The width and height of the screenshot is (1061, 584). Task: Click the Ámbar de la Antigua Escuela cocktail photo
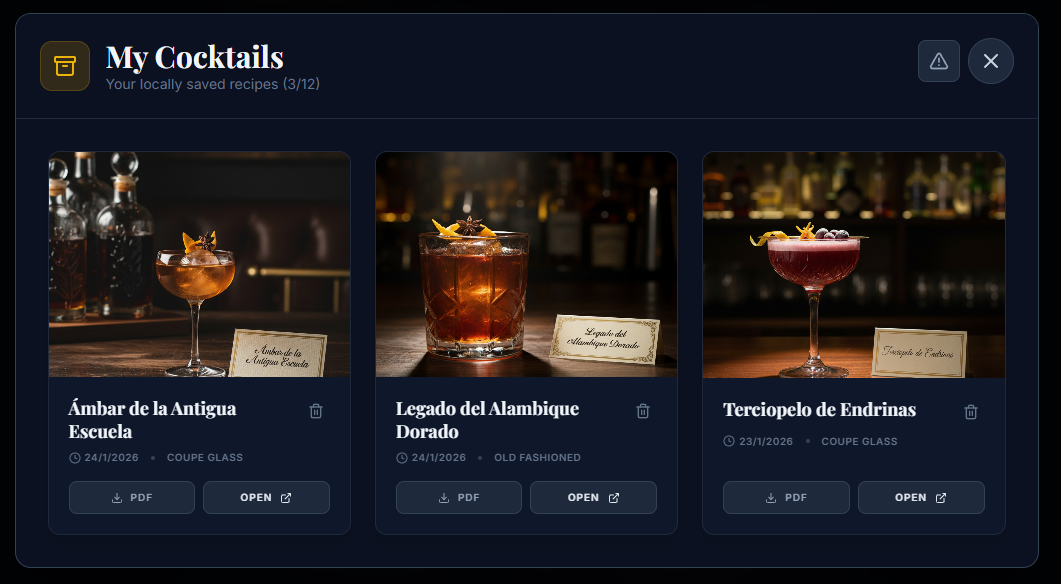200,265
